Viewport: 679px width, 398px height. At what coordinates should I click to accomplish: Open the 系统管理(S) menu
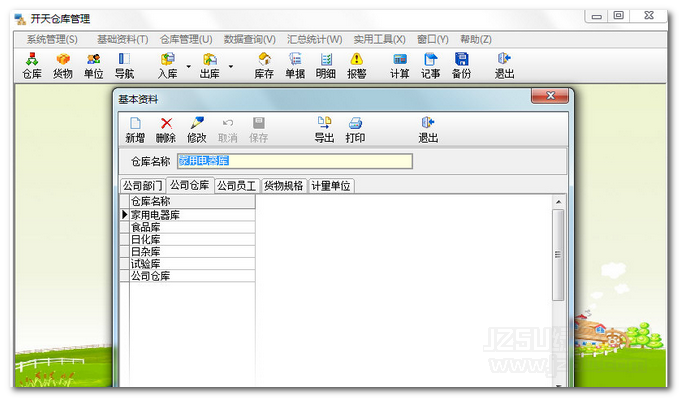pyautogui.click(x=52, y=39)
